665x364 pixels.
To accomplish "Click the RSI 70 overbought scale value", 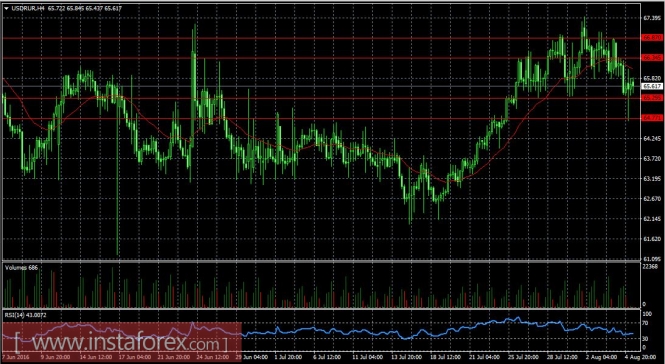I will coord(645,323).
